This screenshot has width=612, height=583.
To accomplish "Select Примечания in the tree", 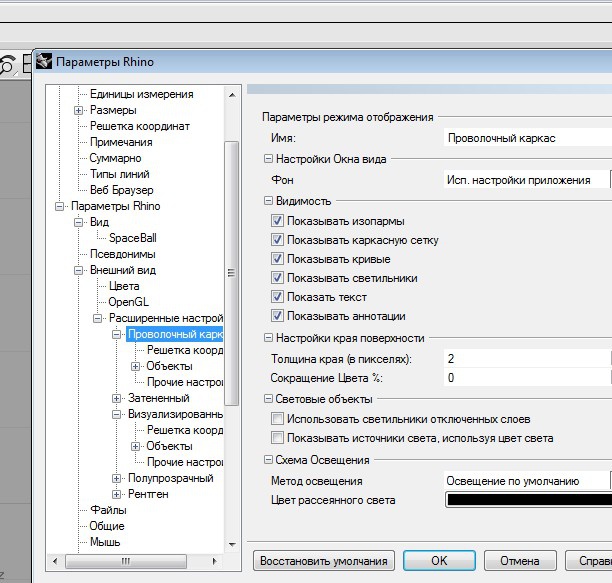I will [x=121, y=142].
